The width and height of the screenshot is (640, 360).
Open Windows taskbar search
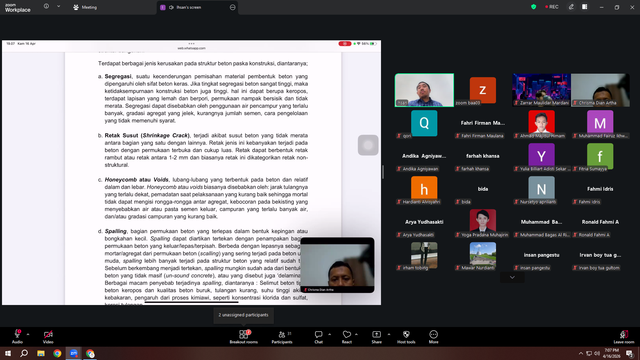click(24, 353)
